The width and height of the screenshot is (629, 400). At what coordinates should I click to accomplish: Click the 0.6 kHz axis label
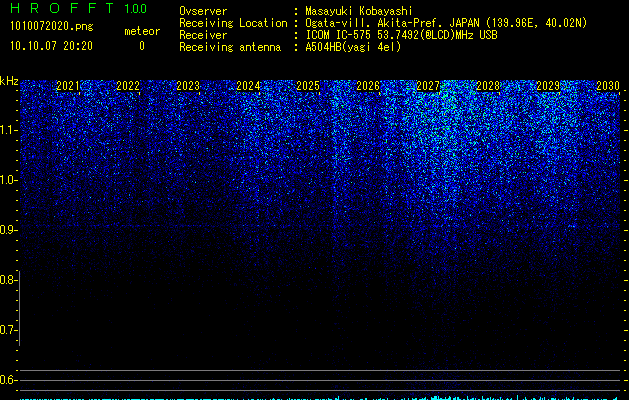(x=7, y=380)
